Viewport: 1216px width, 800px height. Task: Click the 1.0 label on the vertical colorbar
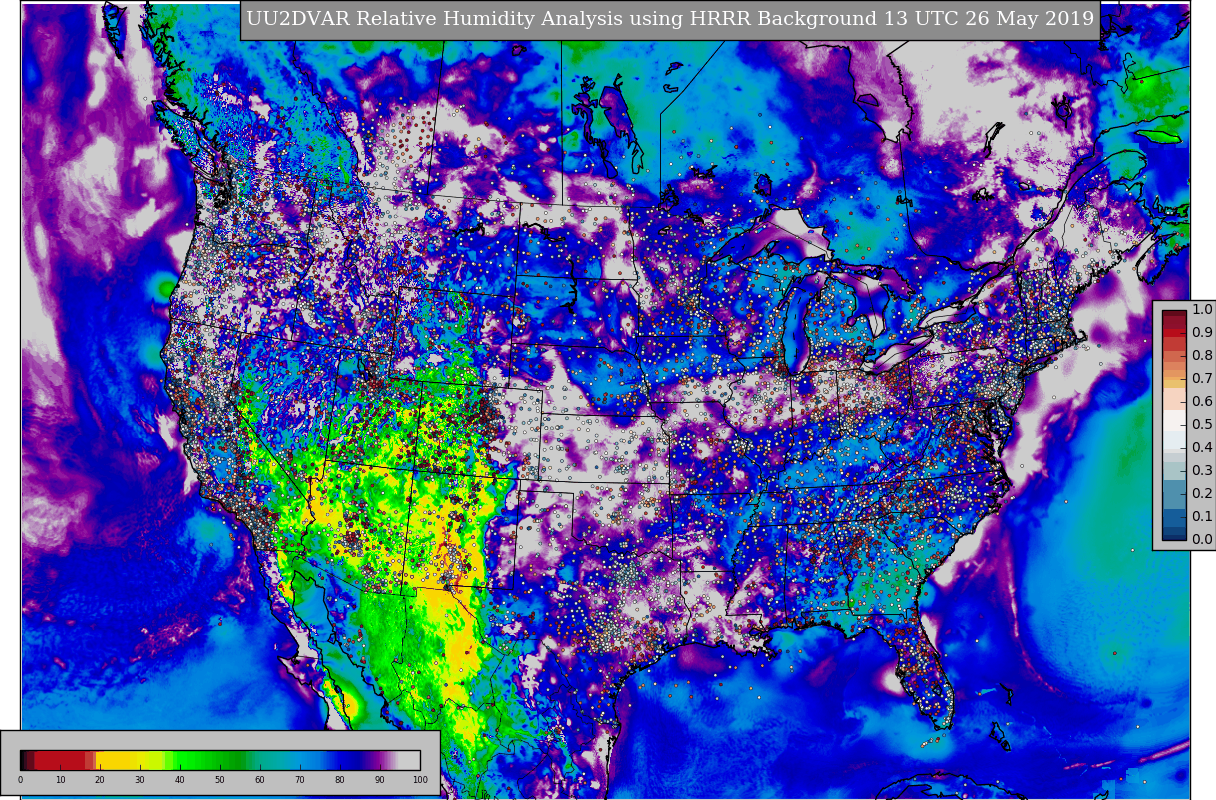[1202, 309]
